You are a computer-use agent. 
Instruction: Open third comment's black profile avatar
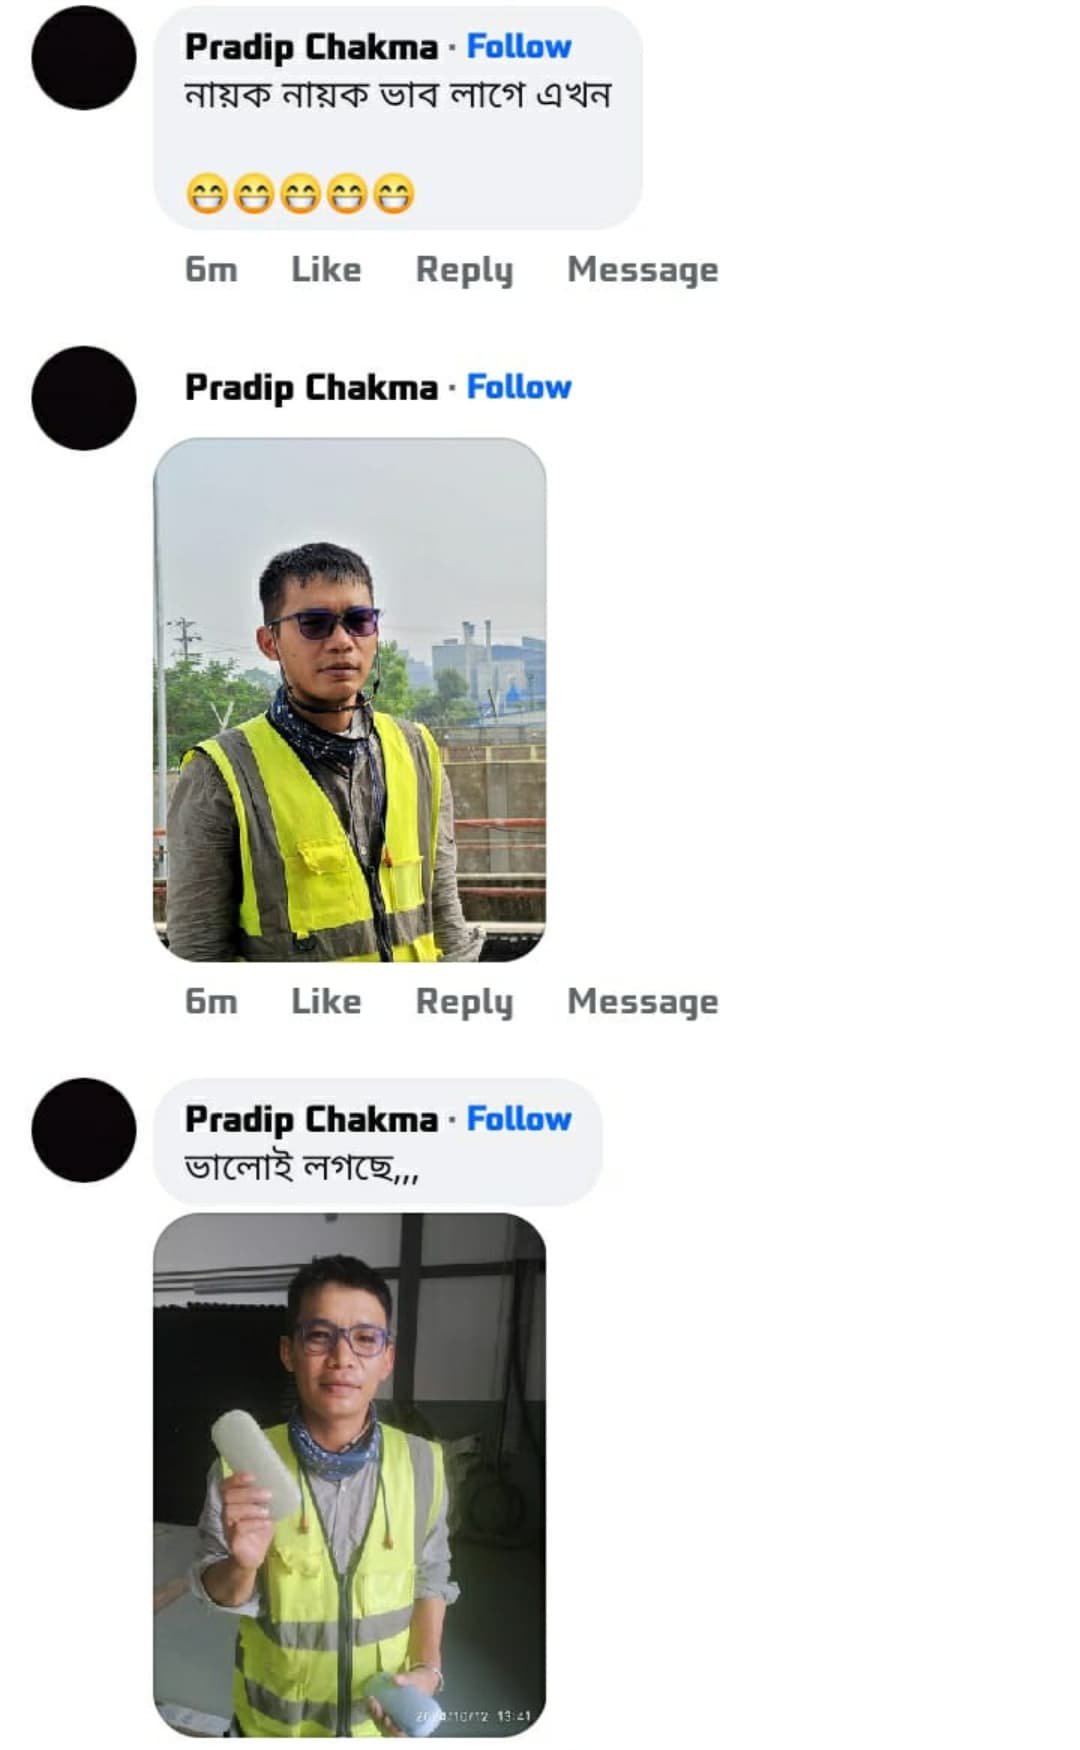(84, 1130)
